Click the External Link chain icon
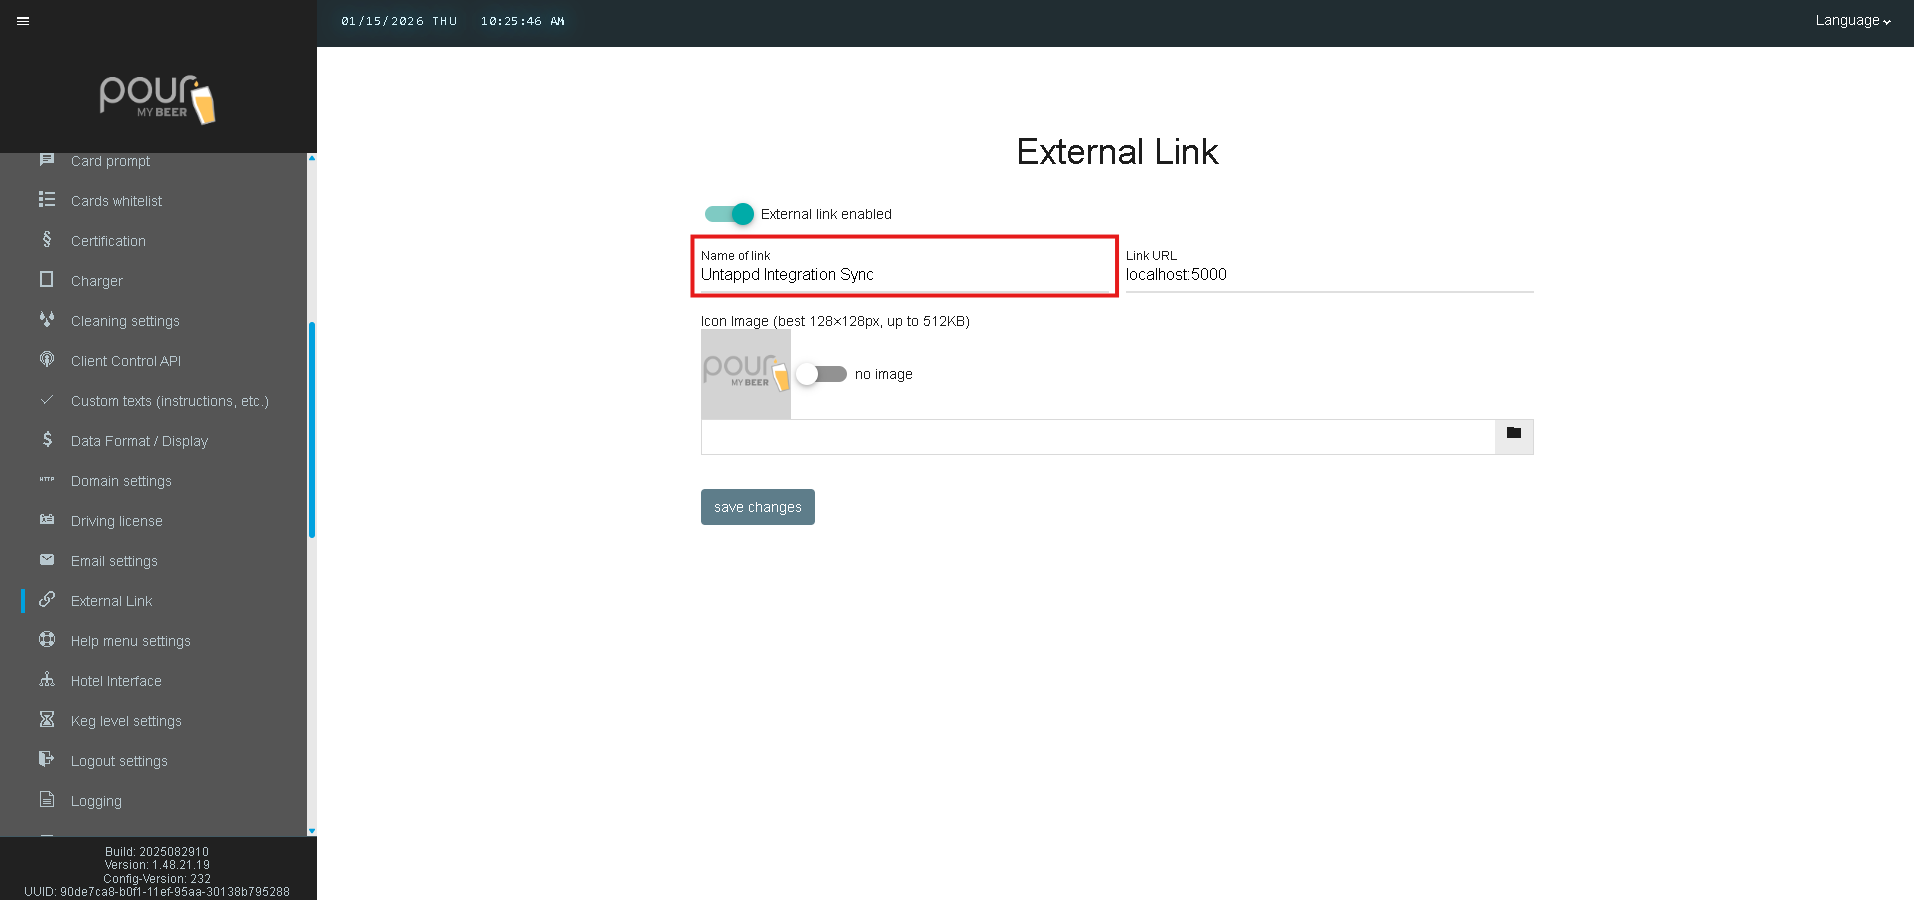The image size is (1914, 900). (47, 600)
